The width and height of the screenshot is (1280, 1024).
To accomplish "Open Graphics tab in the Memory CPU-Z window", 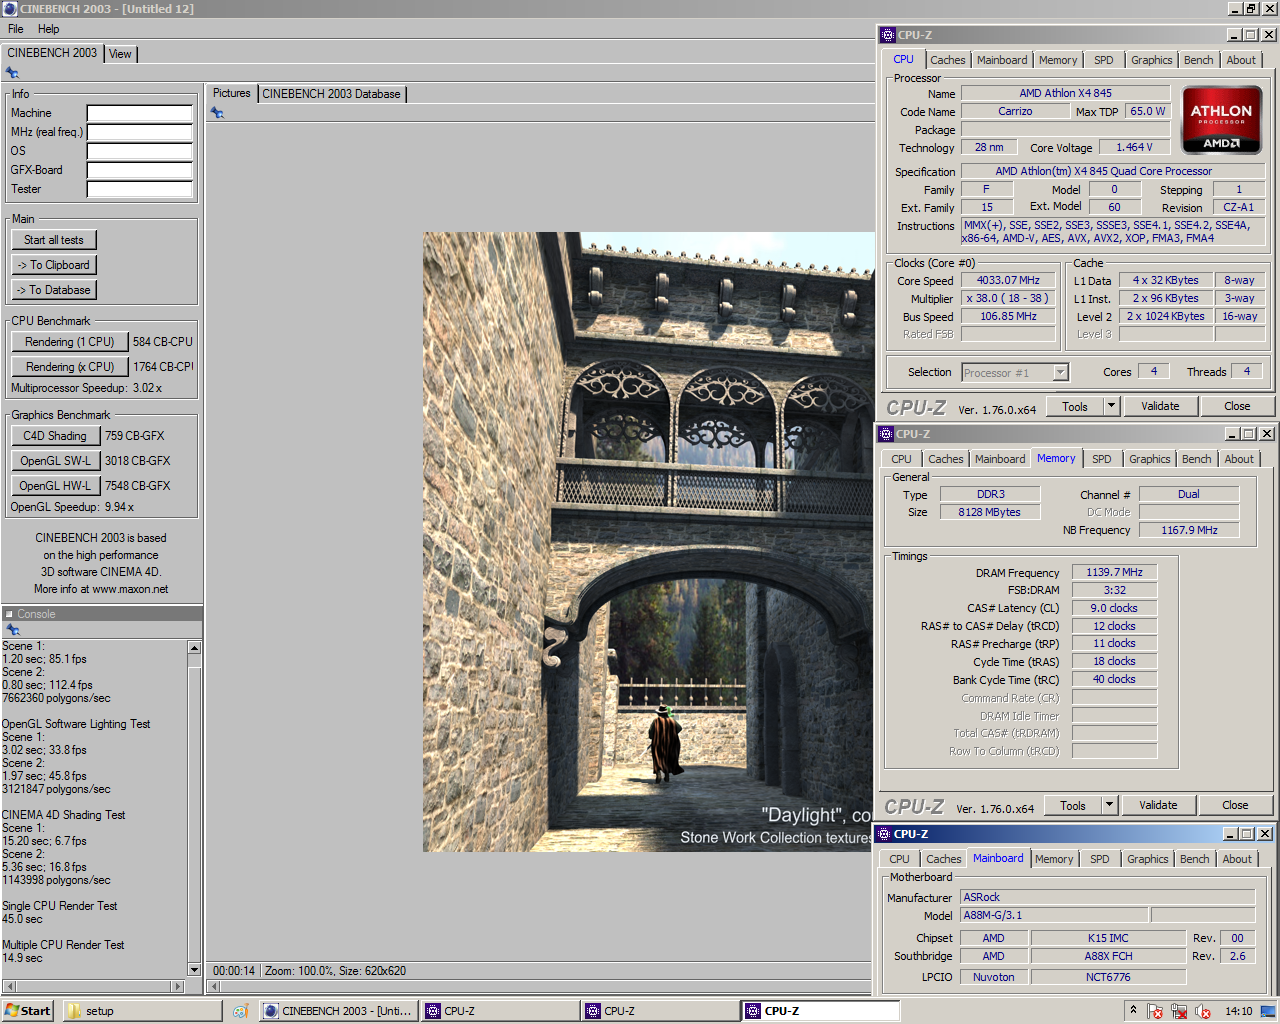I will pyautogui.click(x=1150, y=459).
